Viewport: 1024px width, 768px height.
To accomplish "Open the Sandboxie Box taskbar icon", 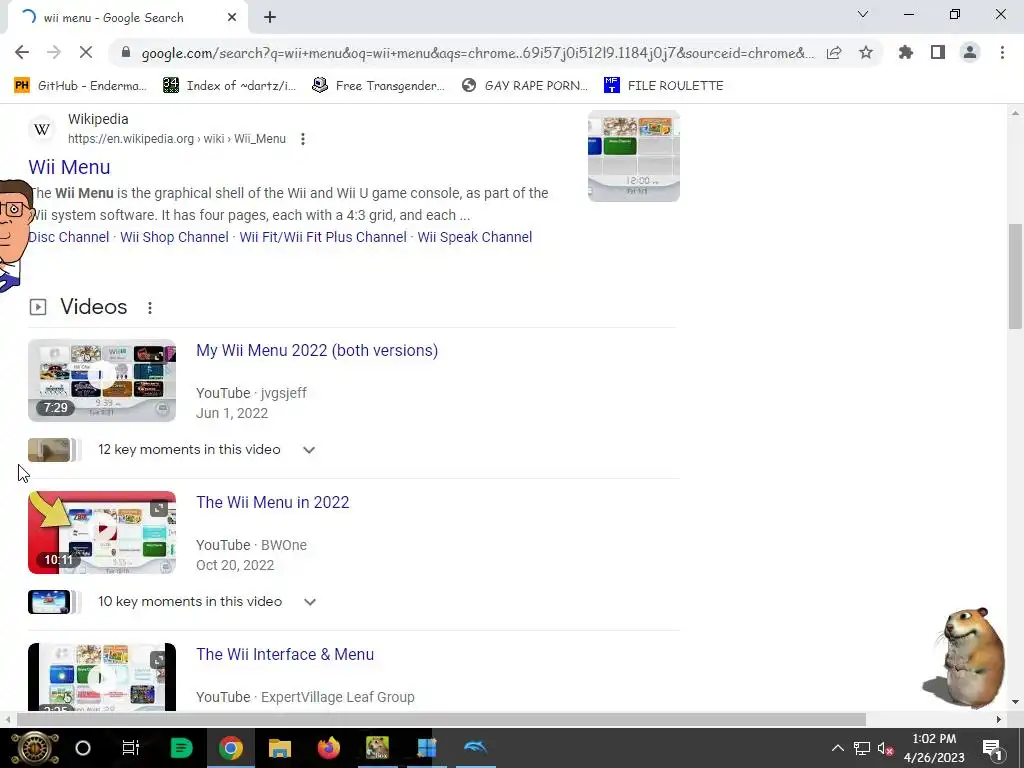I will 377,748.
